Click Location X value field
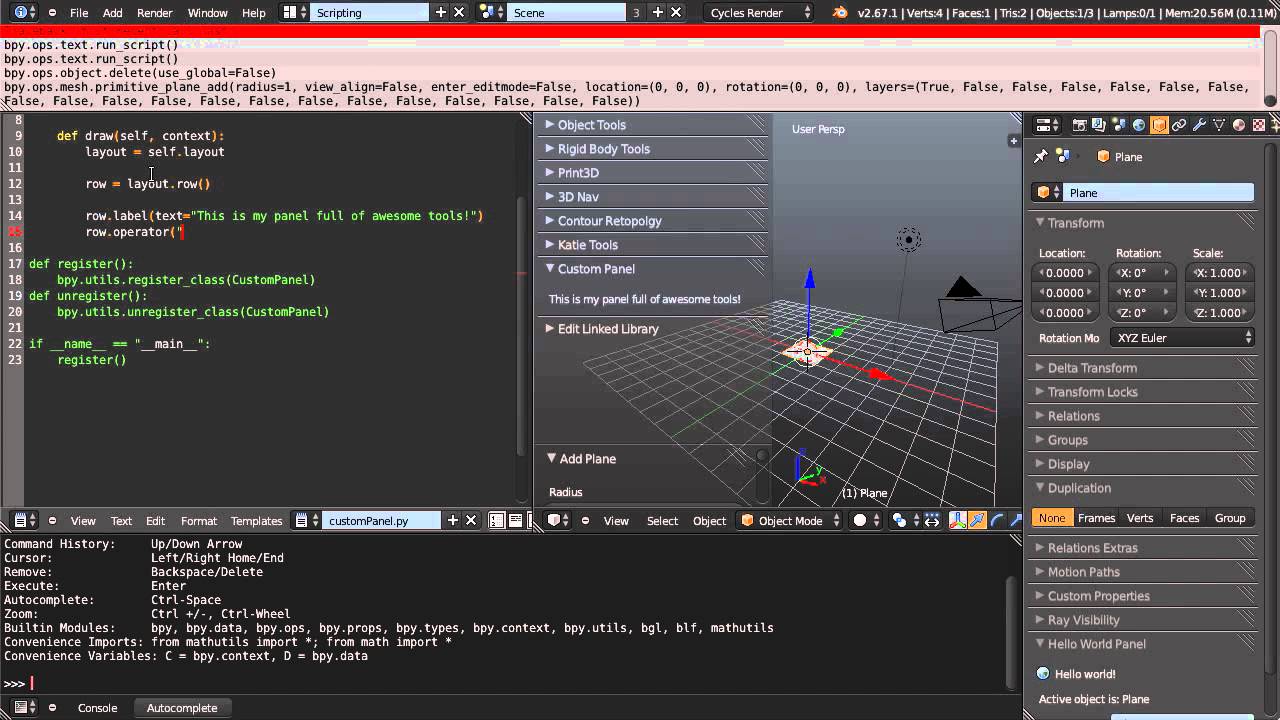Screen dimensions: 1280x720 coord(1065,273)
